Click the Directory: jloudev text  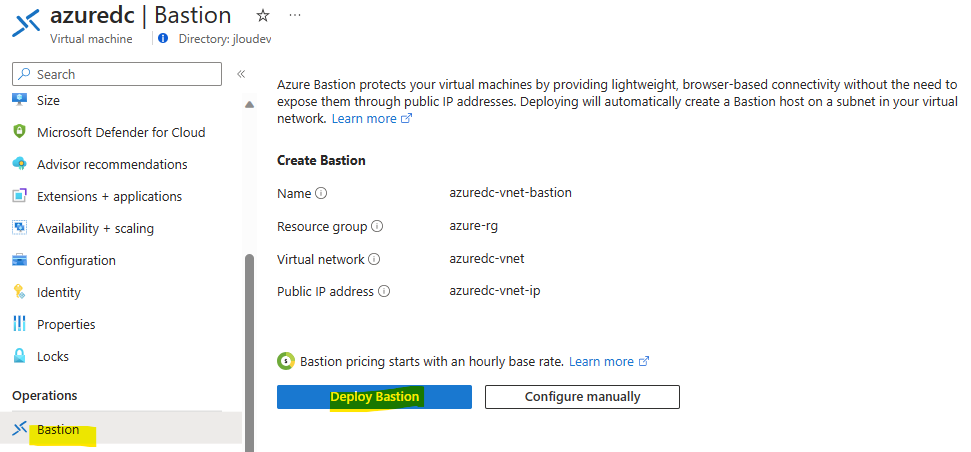point(225,39)
